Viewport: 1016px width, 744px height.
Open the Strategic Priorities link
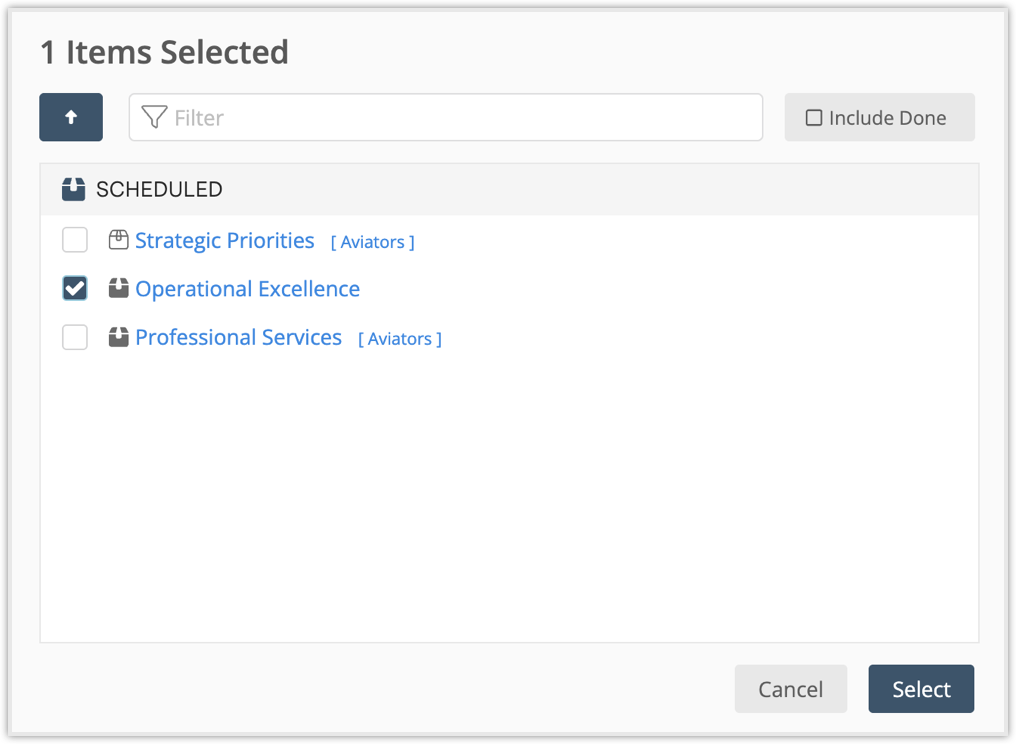tap(224, 240)
